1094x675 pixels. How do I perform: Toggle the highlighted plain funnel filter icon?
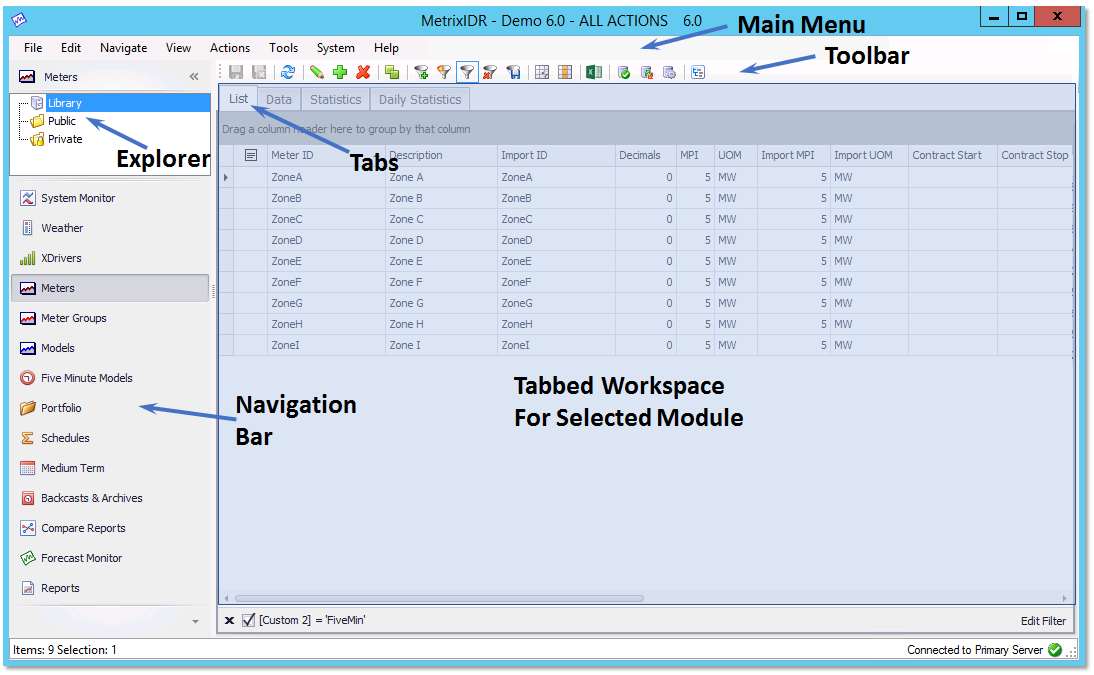467,72
